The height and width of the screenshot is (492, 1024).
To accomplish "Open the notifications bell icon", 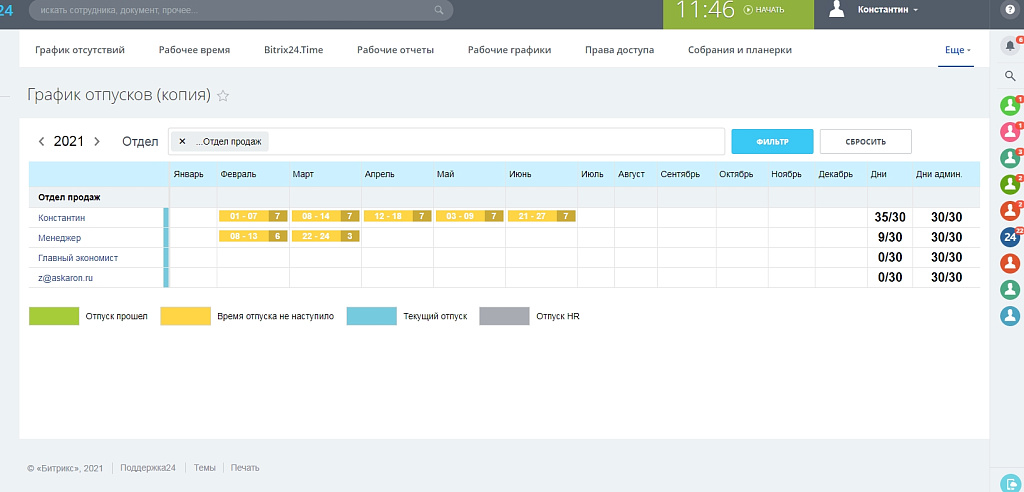I will coord(1009,46).
